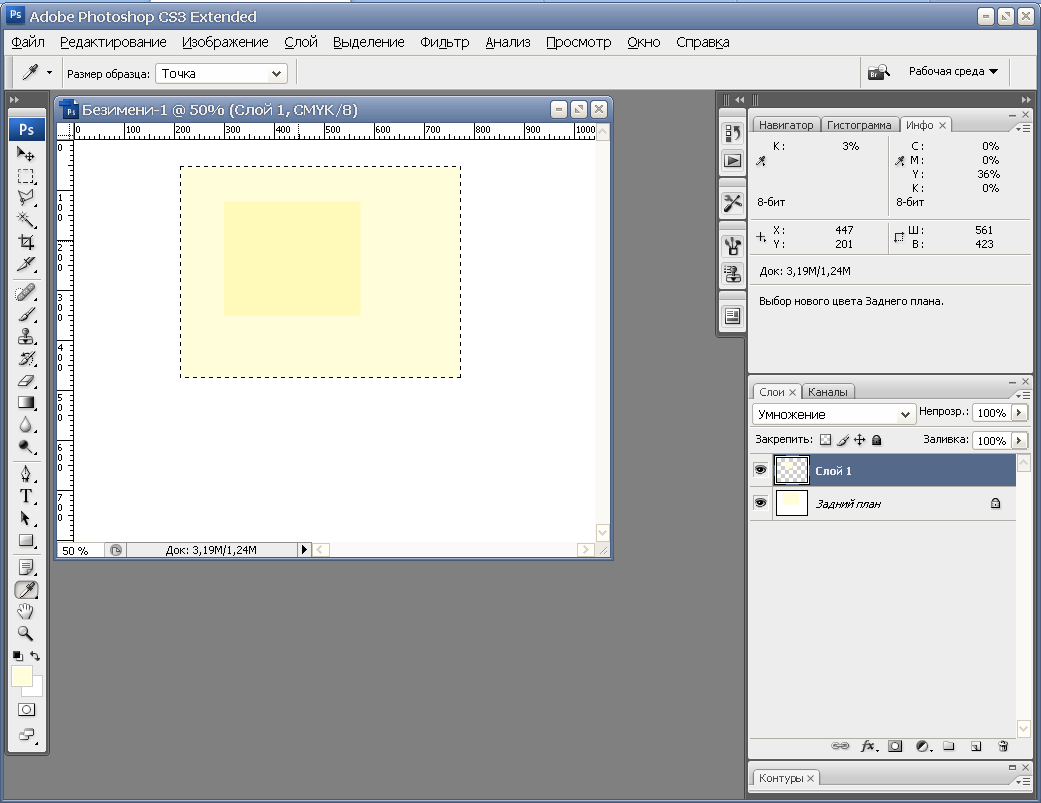Select the Crop tool
The image size is (1041, 803).
point(26,242)
